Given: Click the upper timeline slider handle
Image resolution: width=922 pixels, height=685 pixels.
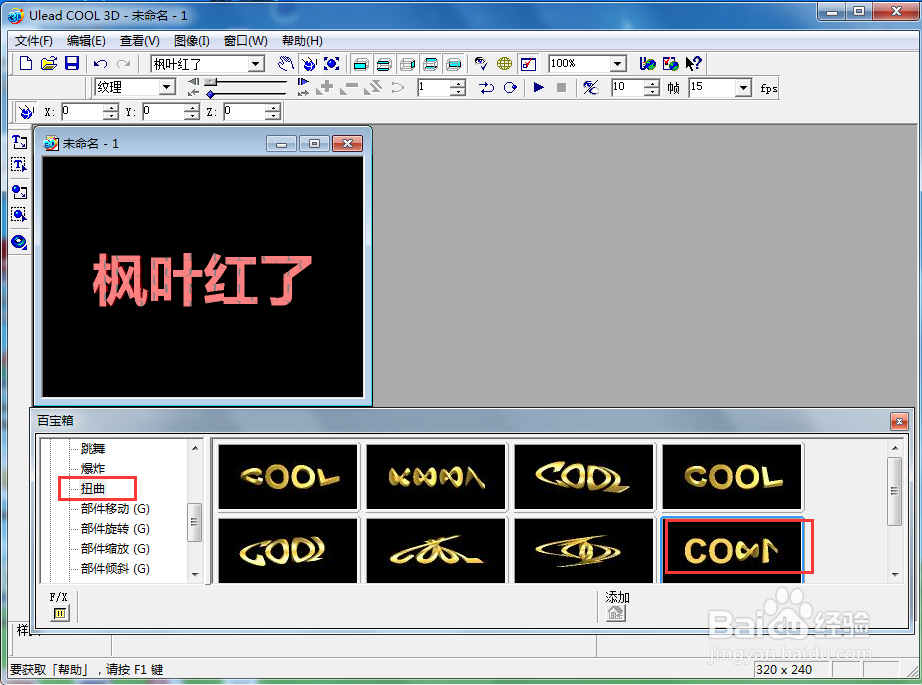Looking at the screenshot, I should click(211, 82).
